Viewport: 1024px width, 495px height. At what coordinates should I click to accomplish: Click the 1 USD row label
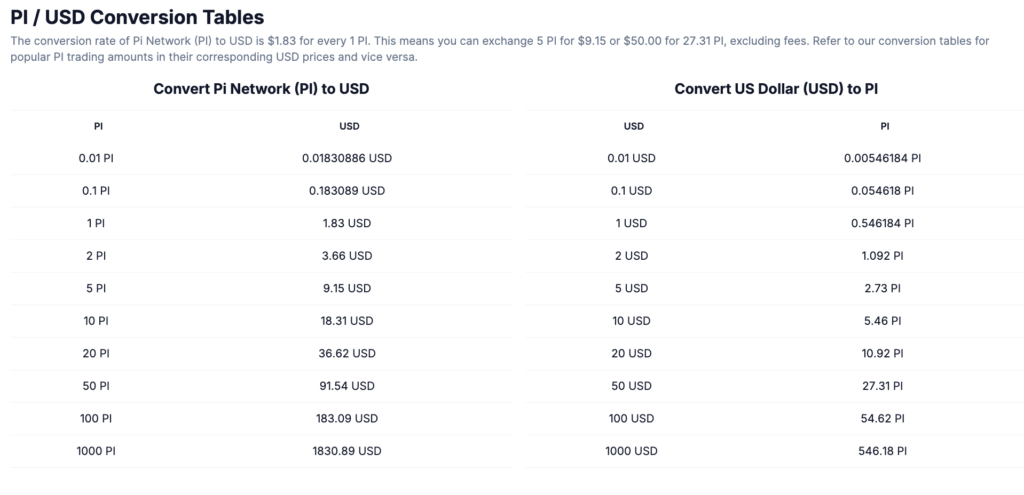(632, 223)
